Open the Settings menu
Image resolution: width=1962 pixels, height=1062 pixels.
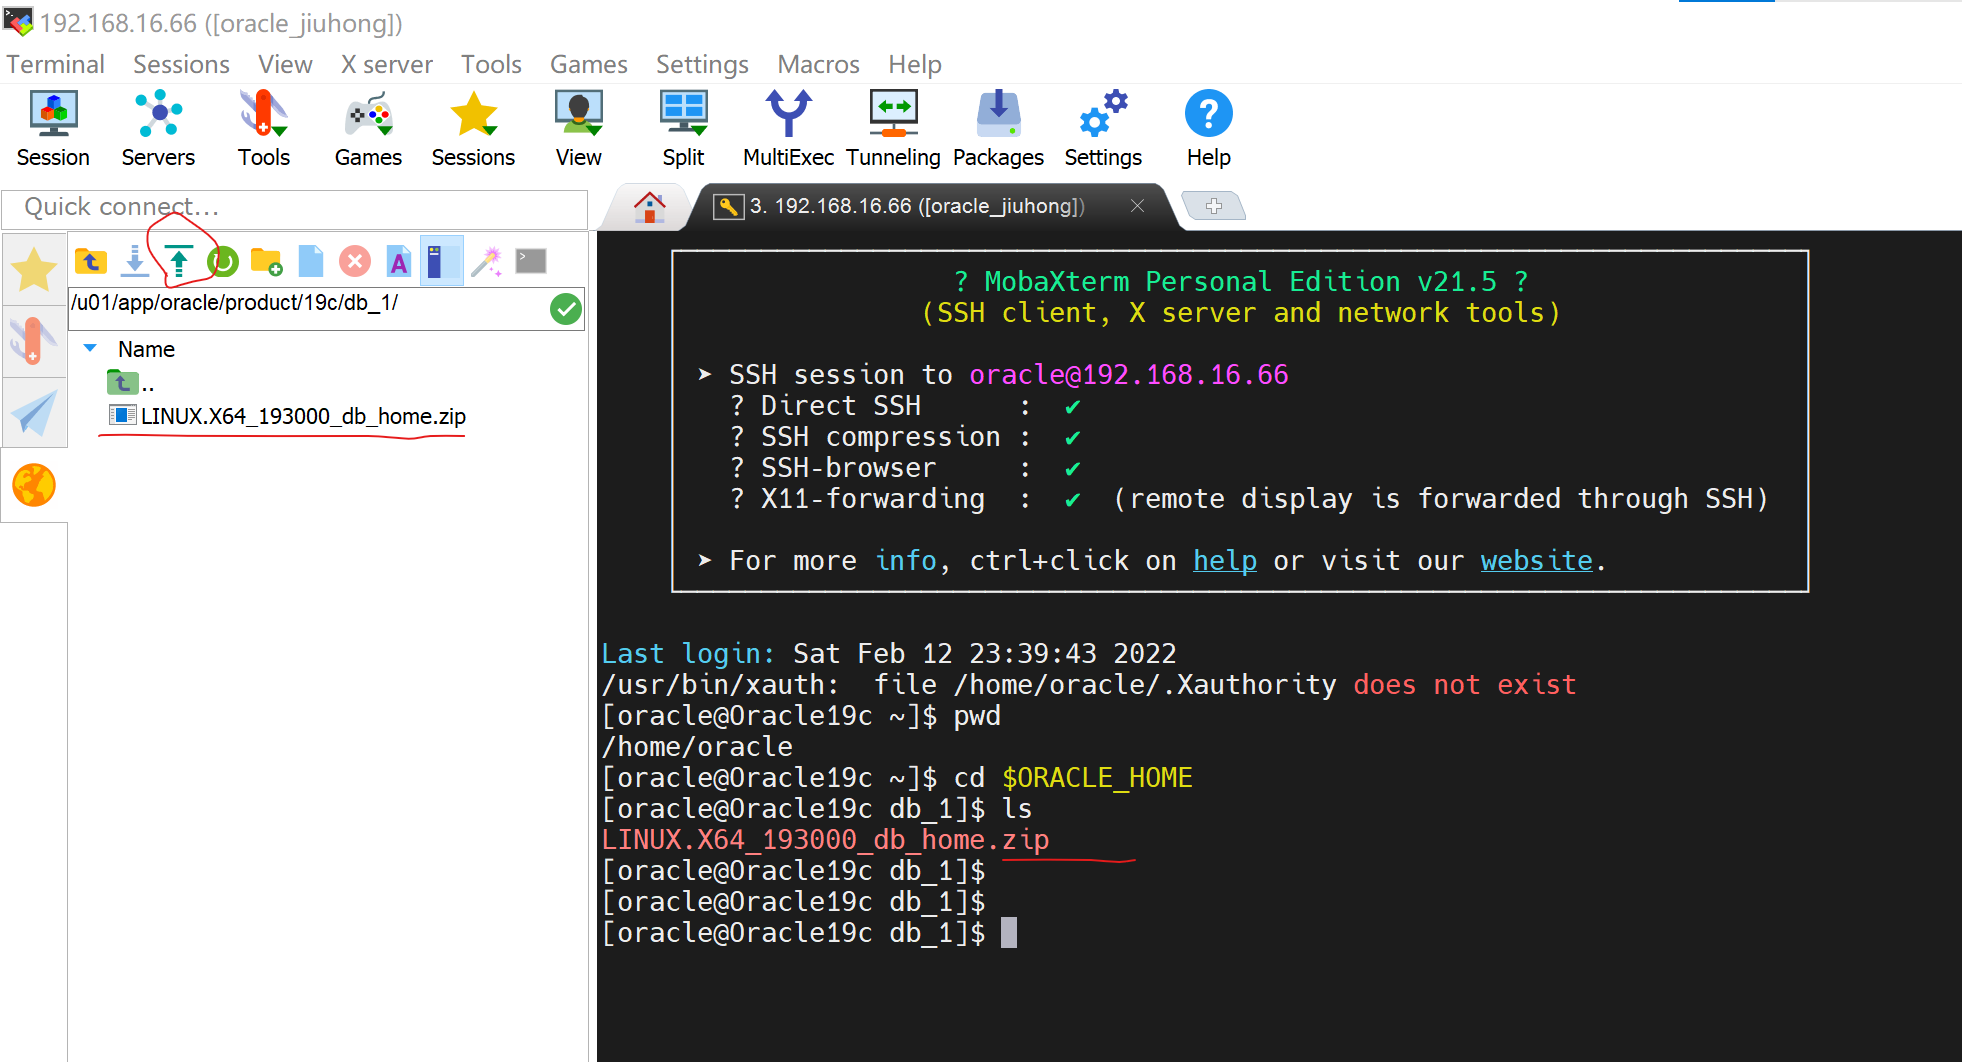pyautogui.click(x=702, y=64)
